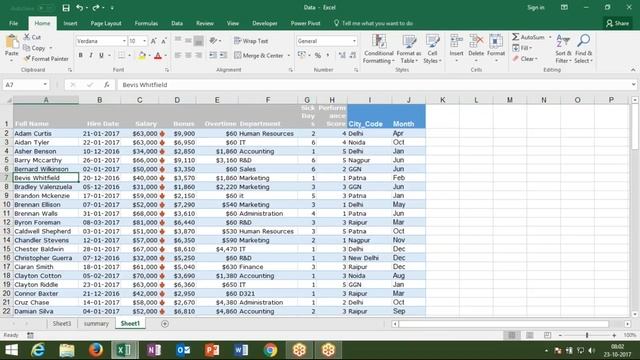Click the Format cells icon
The image size is (640, 360).
point(496,42)
